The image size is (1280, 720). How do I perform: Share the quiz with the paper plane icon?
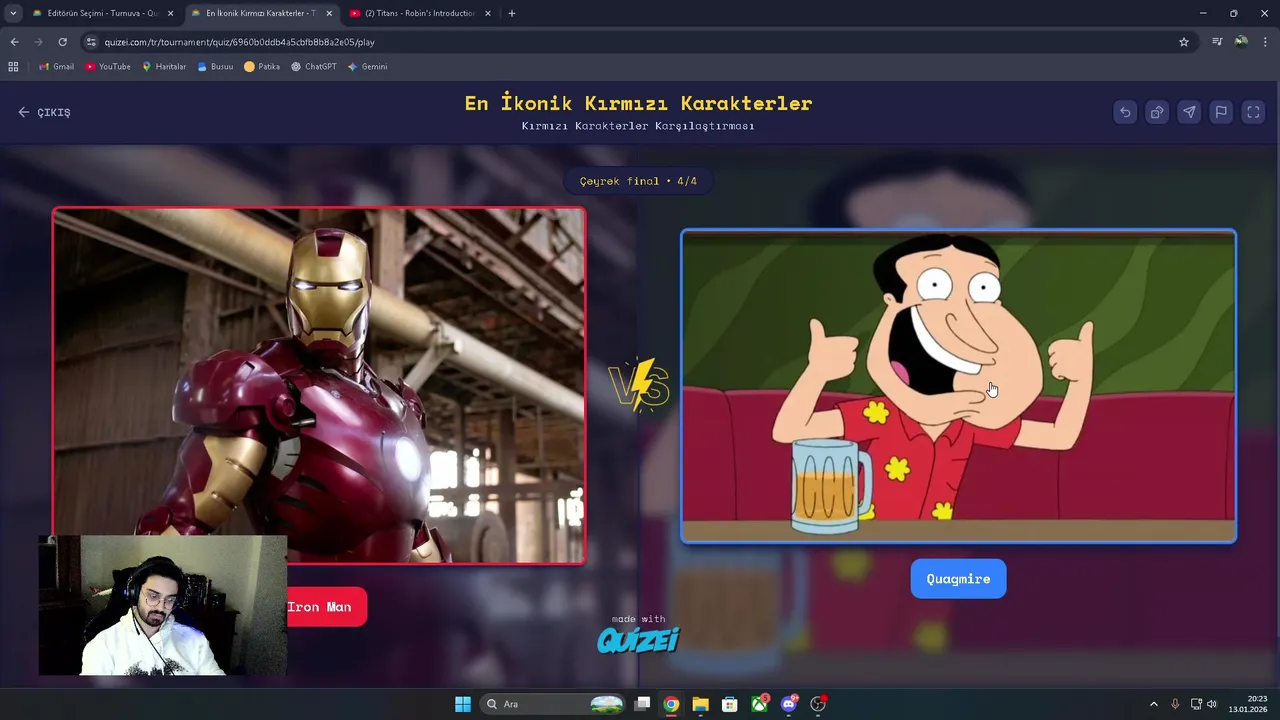[1189, 112]
